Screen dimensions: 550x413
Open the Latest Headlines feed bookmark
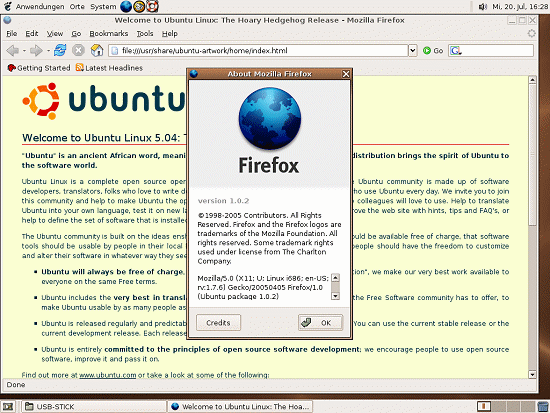[109, 68]
